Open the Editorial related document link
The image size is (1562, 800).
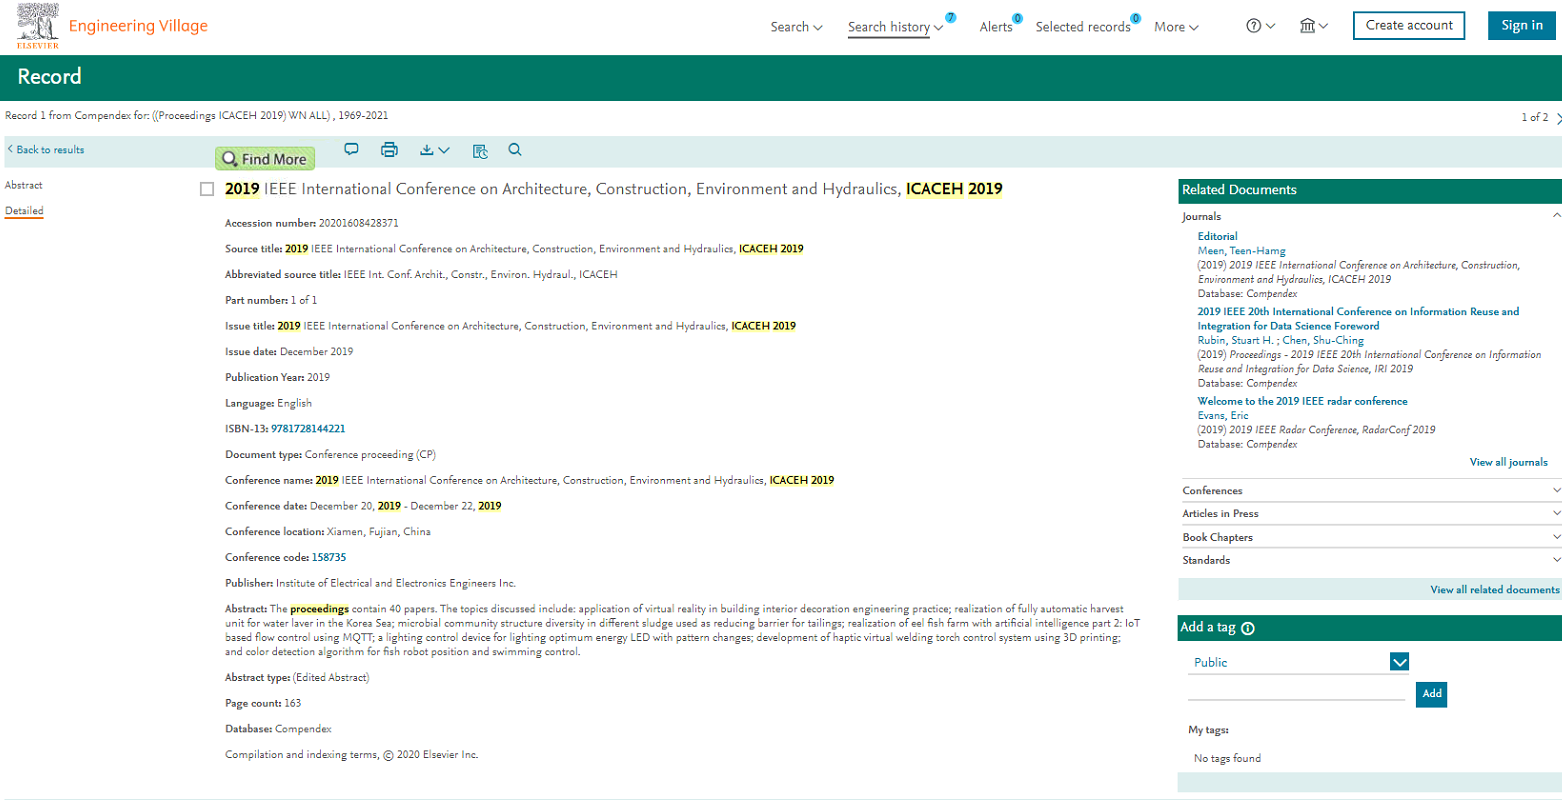click(1217, 237)
